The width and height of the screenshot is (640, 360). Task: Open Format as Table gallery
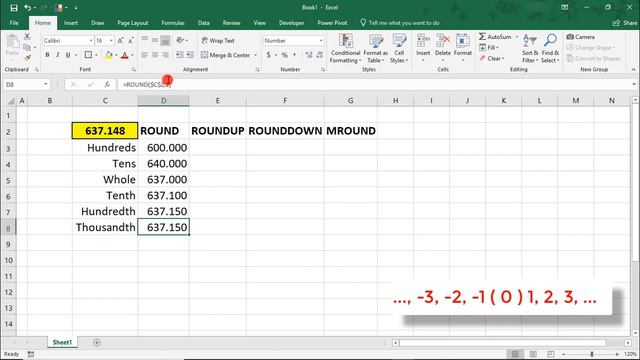coord(376,49)
